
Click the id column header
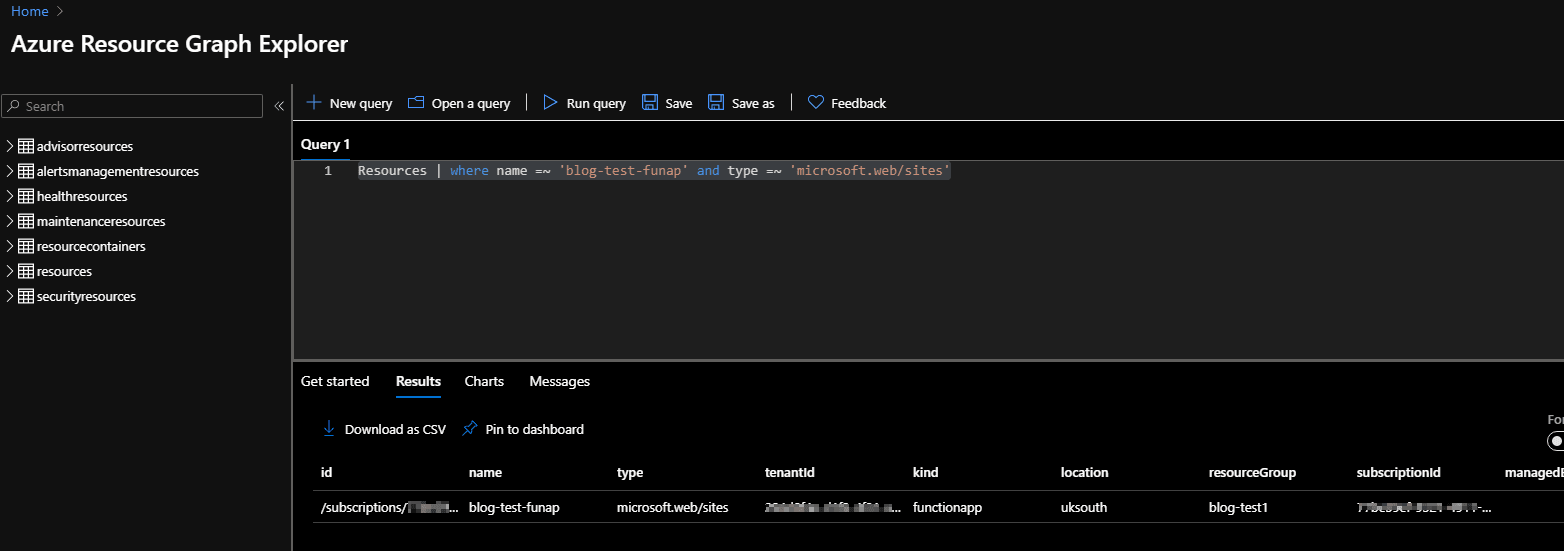(x=326, y=472)
